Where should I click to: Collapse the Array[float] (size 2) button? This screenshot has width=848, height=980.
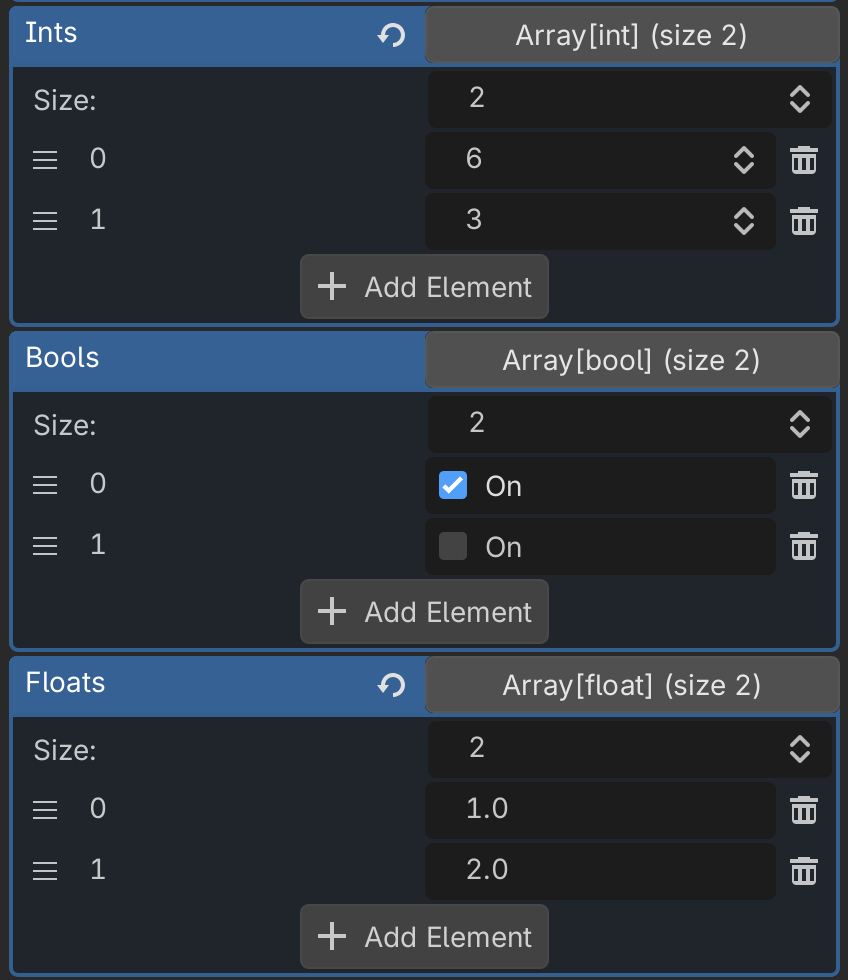pos(631,685)
